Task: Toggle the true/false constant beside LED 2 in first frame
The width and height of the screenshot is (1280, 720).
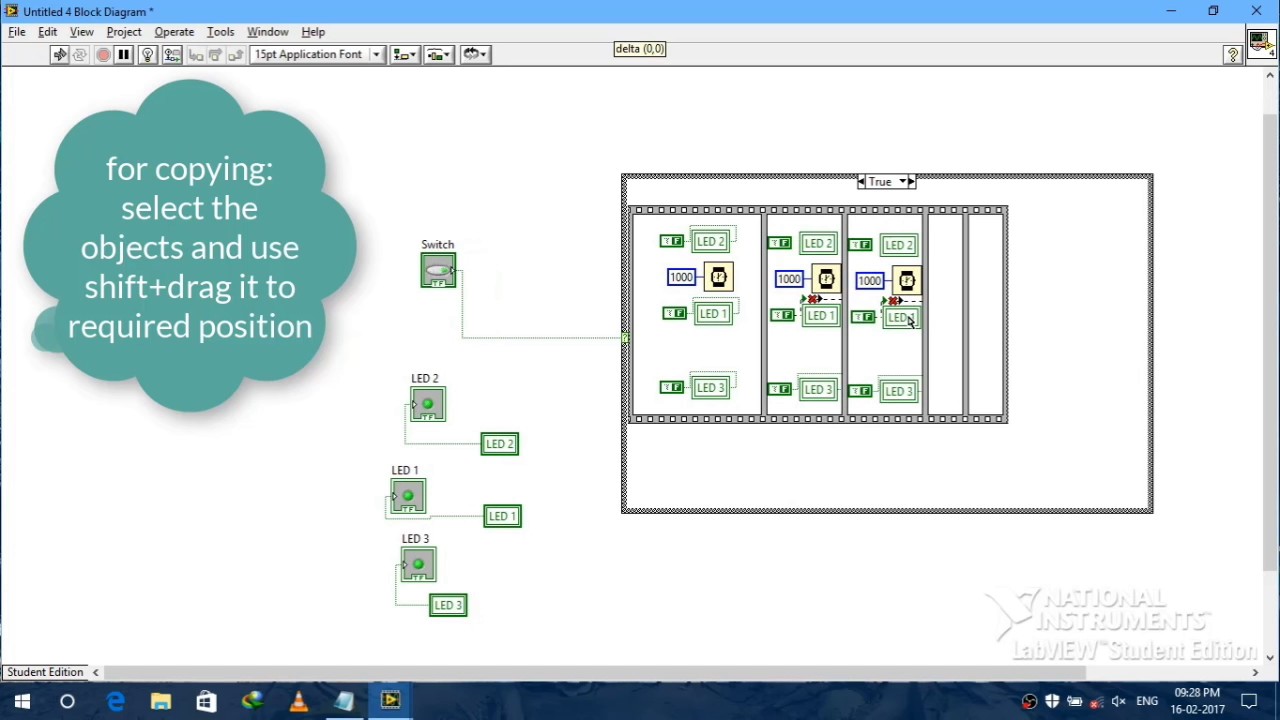Action: (672, 241)
